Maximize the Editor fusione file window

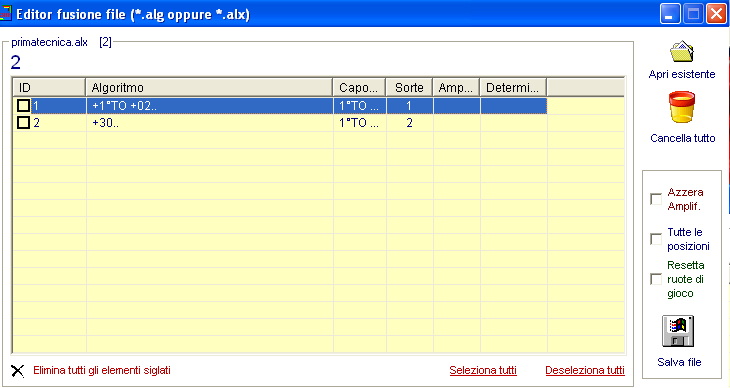coord(693,14)
